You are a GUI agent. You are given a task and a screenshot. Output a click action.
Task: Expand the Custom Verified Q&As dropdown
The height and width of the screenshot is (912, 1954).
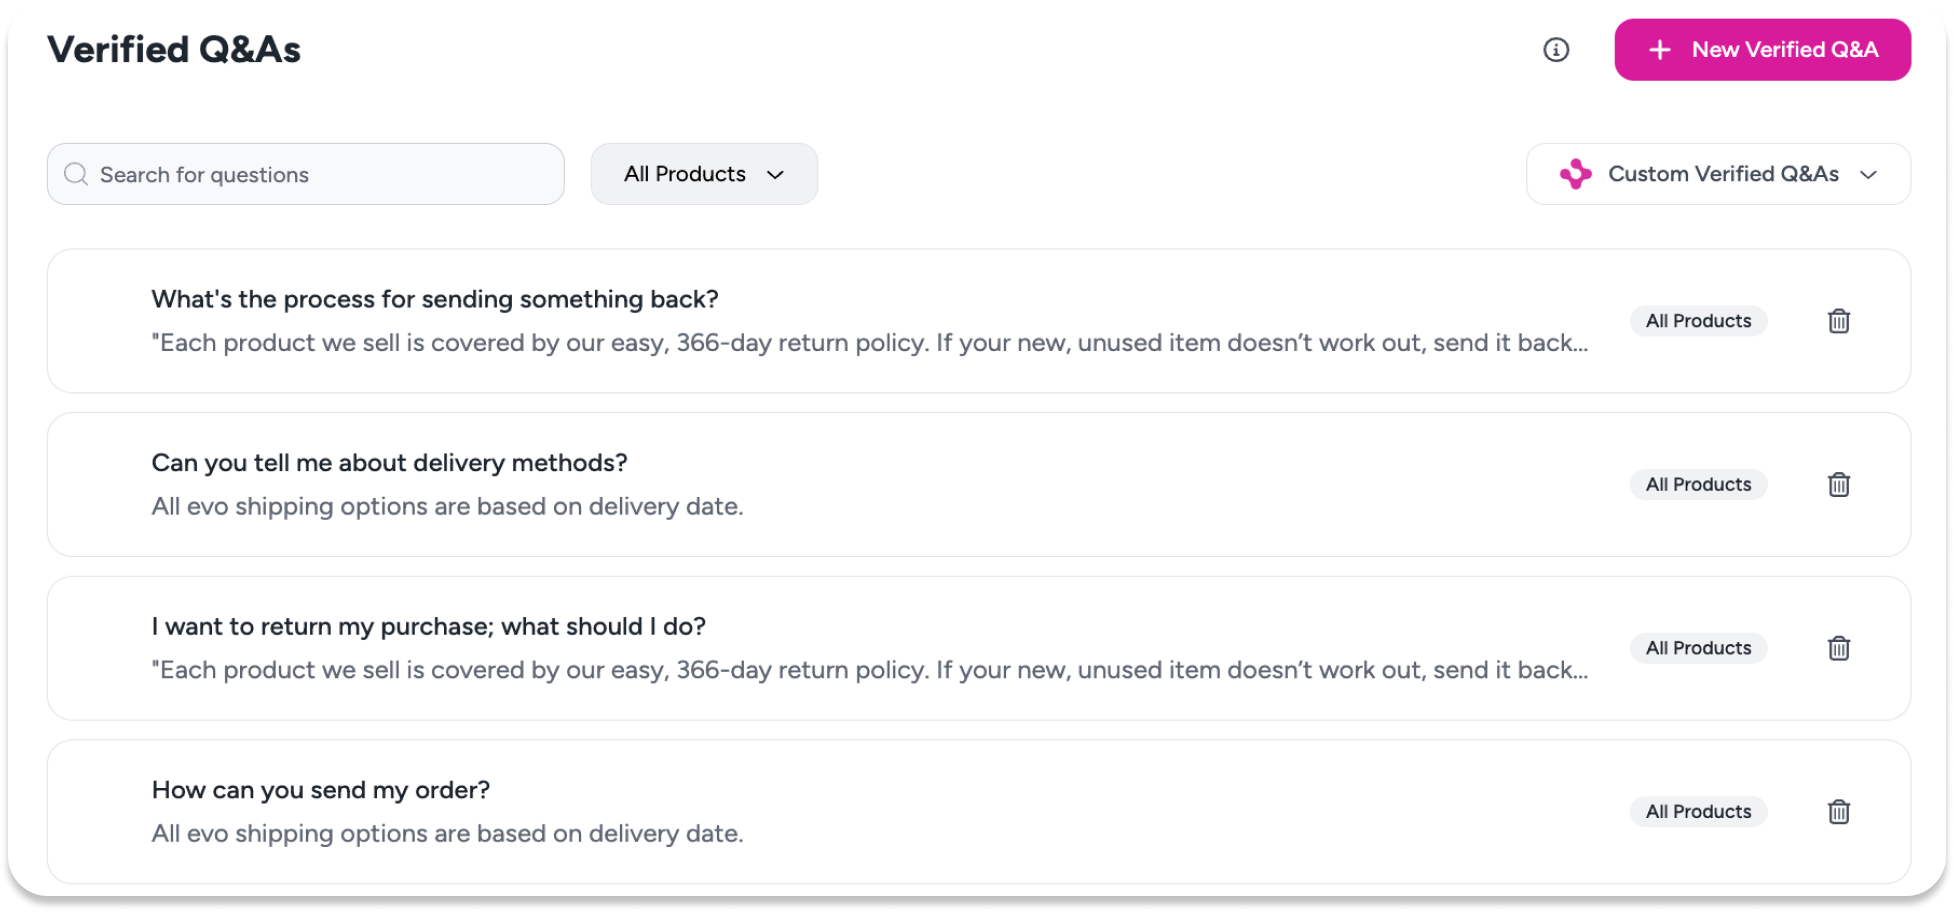pos(1718,175)
